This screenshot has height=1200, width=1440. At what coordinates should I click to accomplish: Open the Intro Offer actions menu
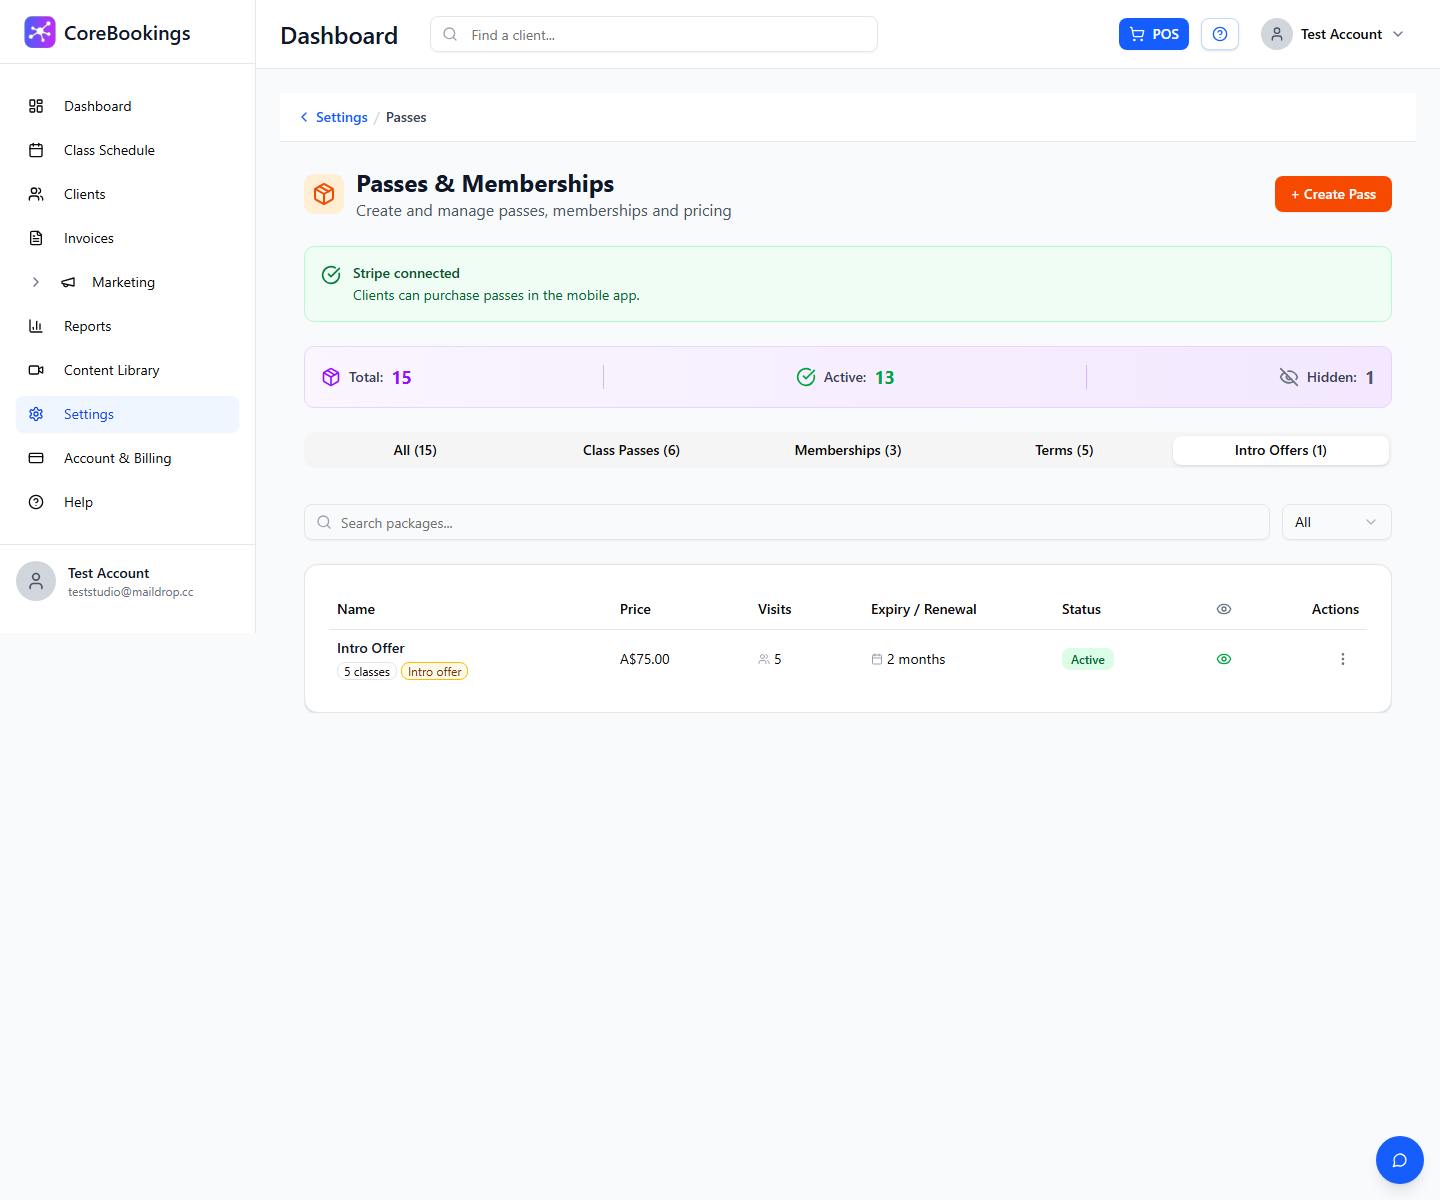(x=1343, y=659)
